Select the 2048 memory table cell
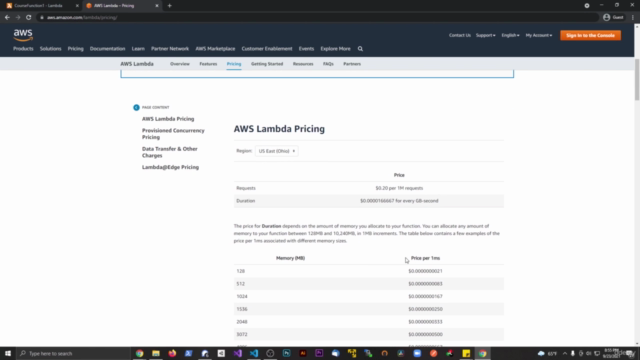 242,322
